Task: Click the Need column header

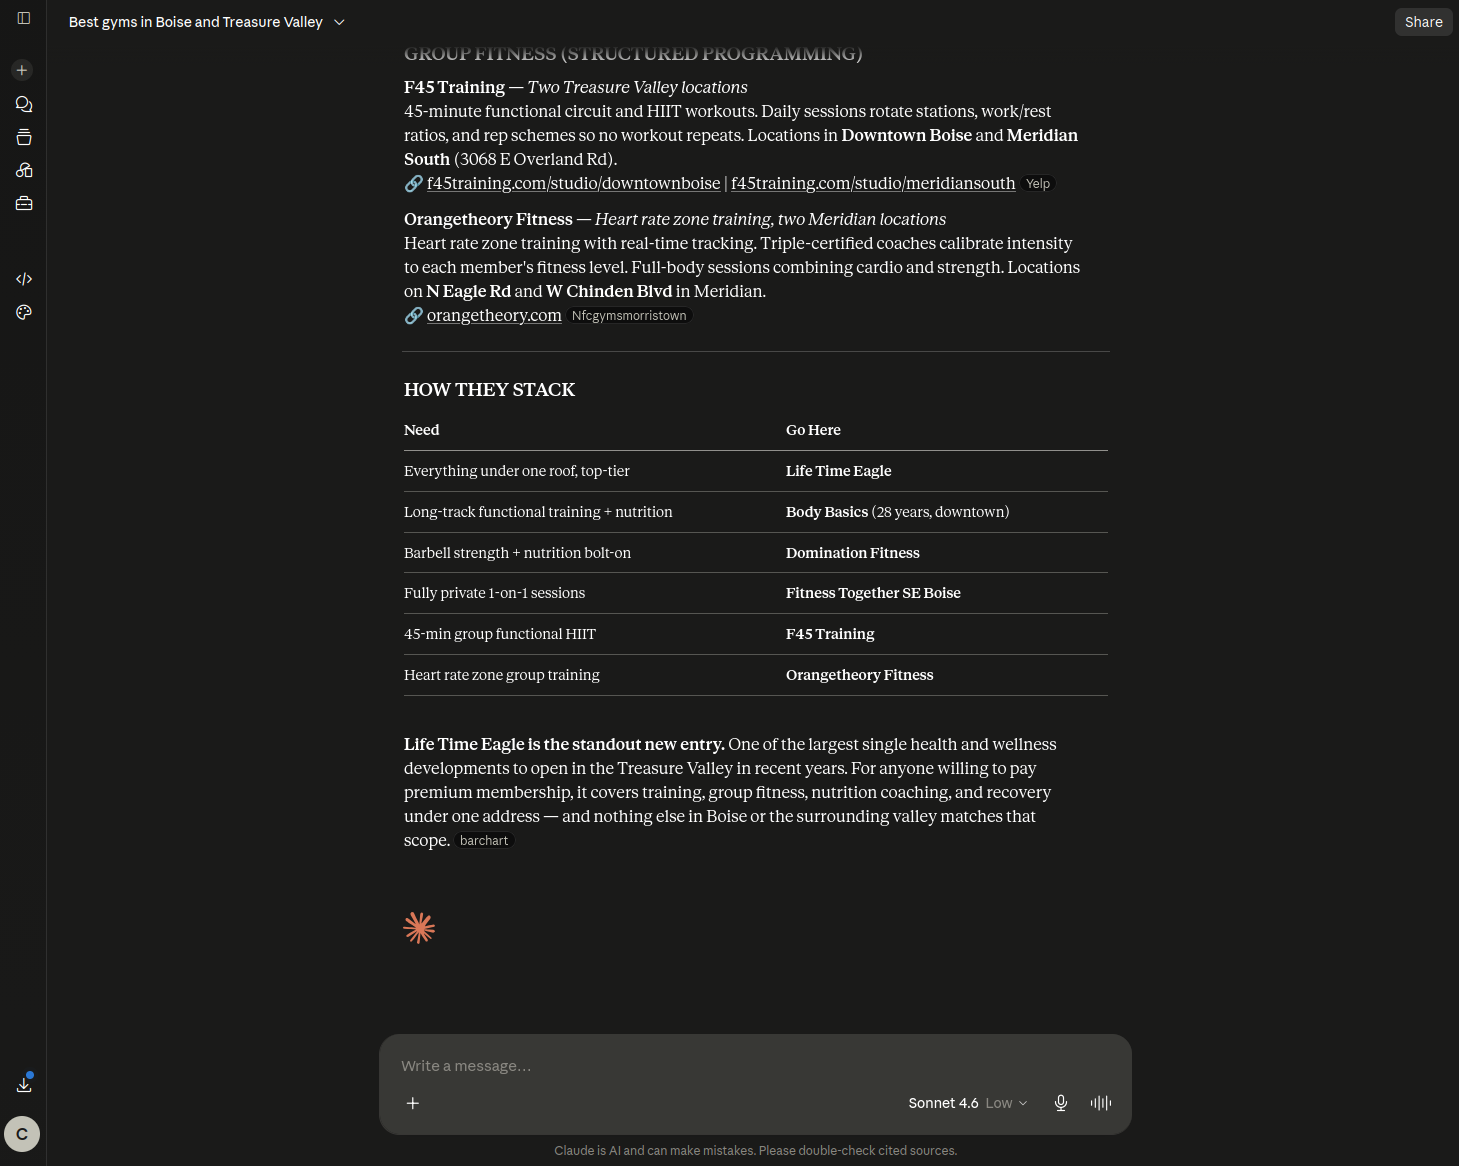Action: [421, 430]
